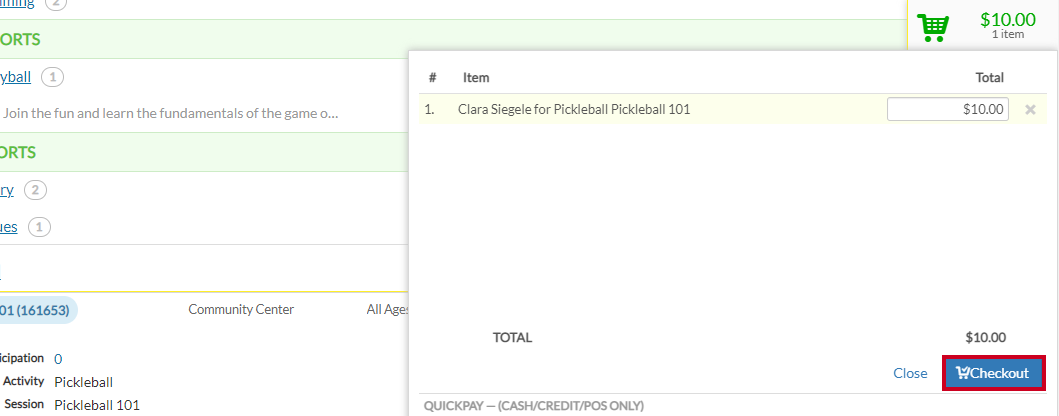
Task: Click the green shopping cart icon
Action: 933,28
